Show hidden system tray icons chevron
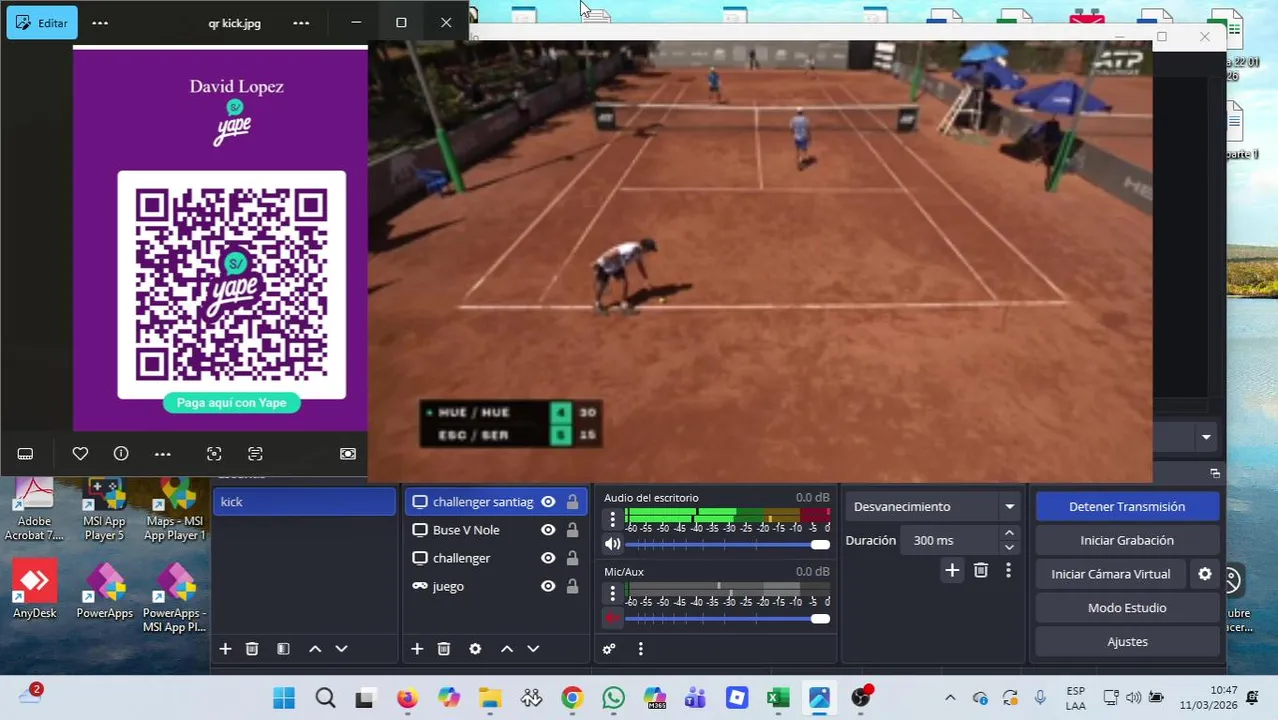The height and width of the screenshot is (720, 1278). 950,698
